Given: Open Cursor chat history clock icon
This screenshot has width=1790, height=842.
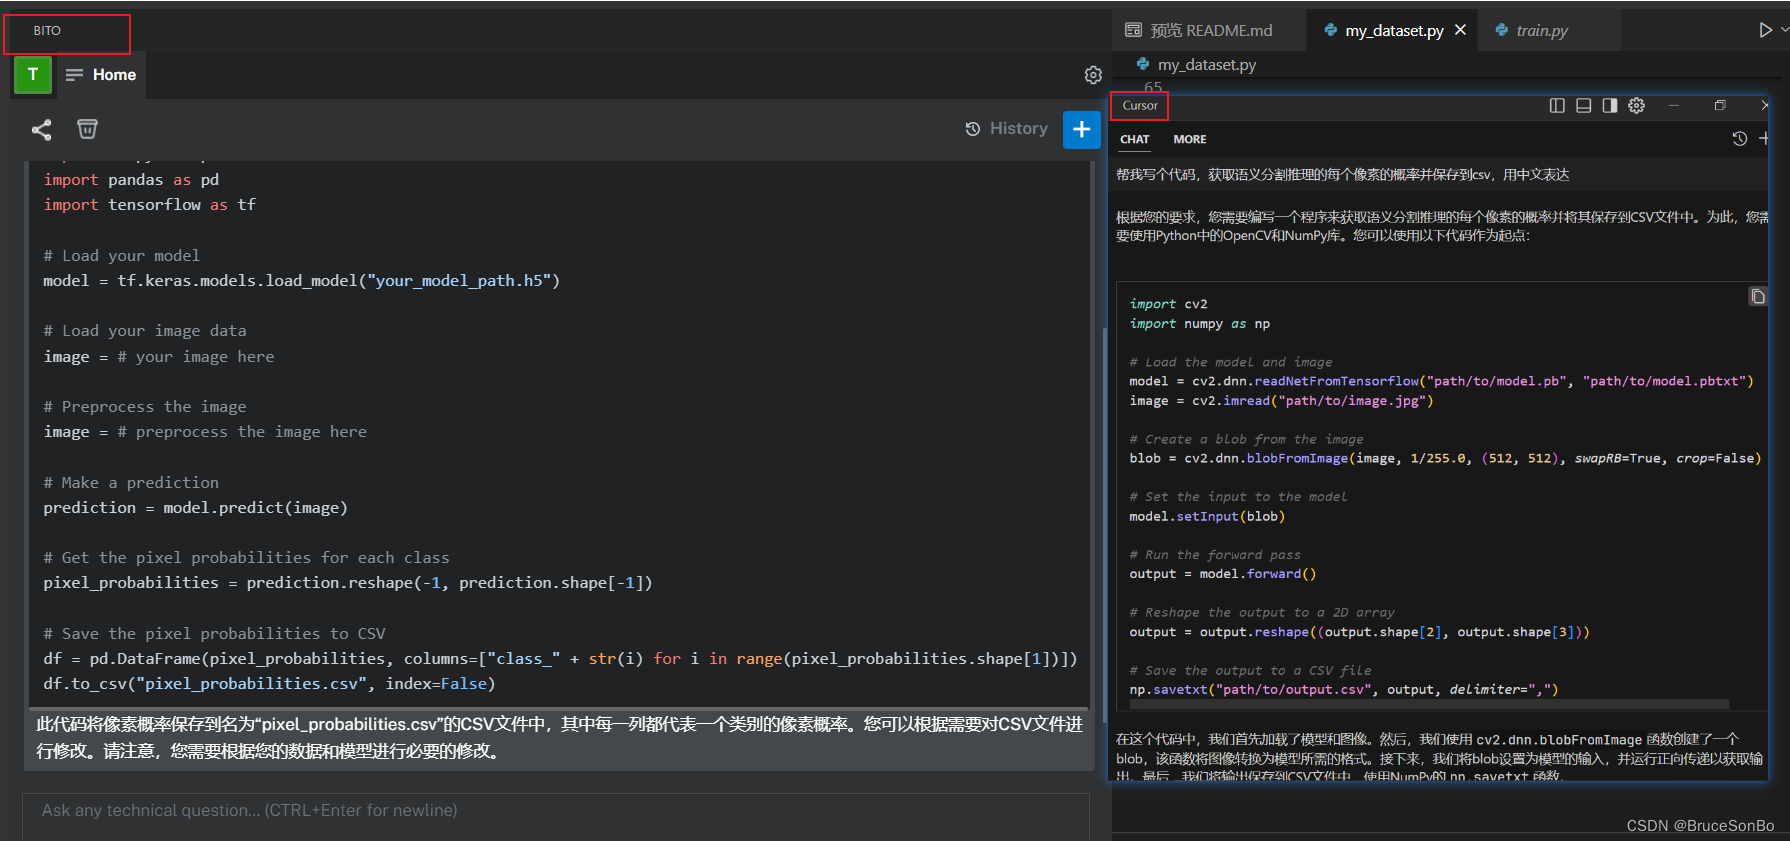Looking at the screenshot, I should pyautogui.click(x=1739, y=139).
